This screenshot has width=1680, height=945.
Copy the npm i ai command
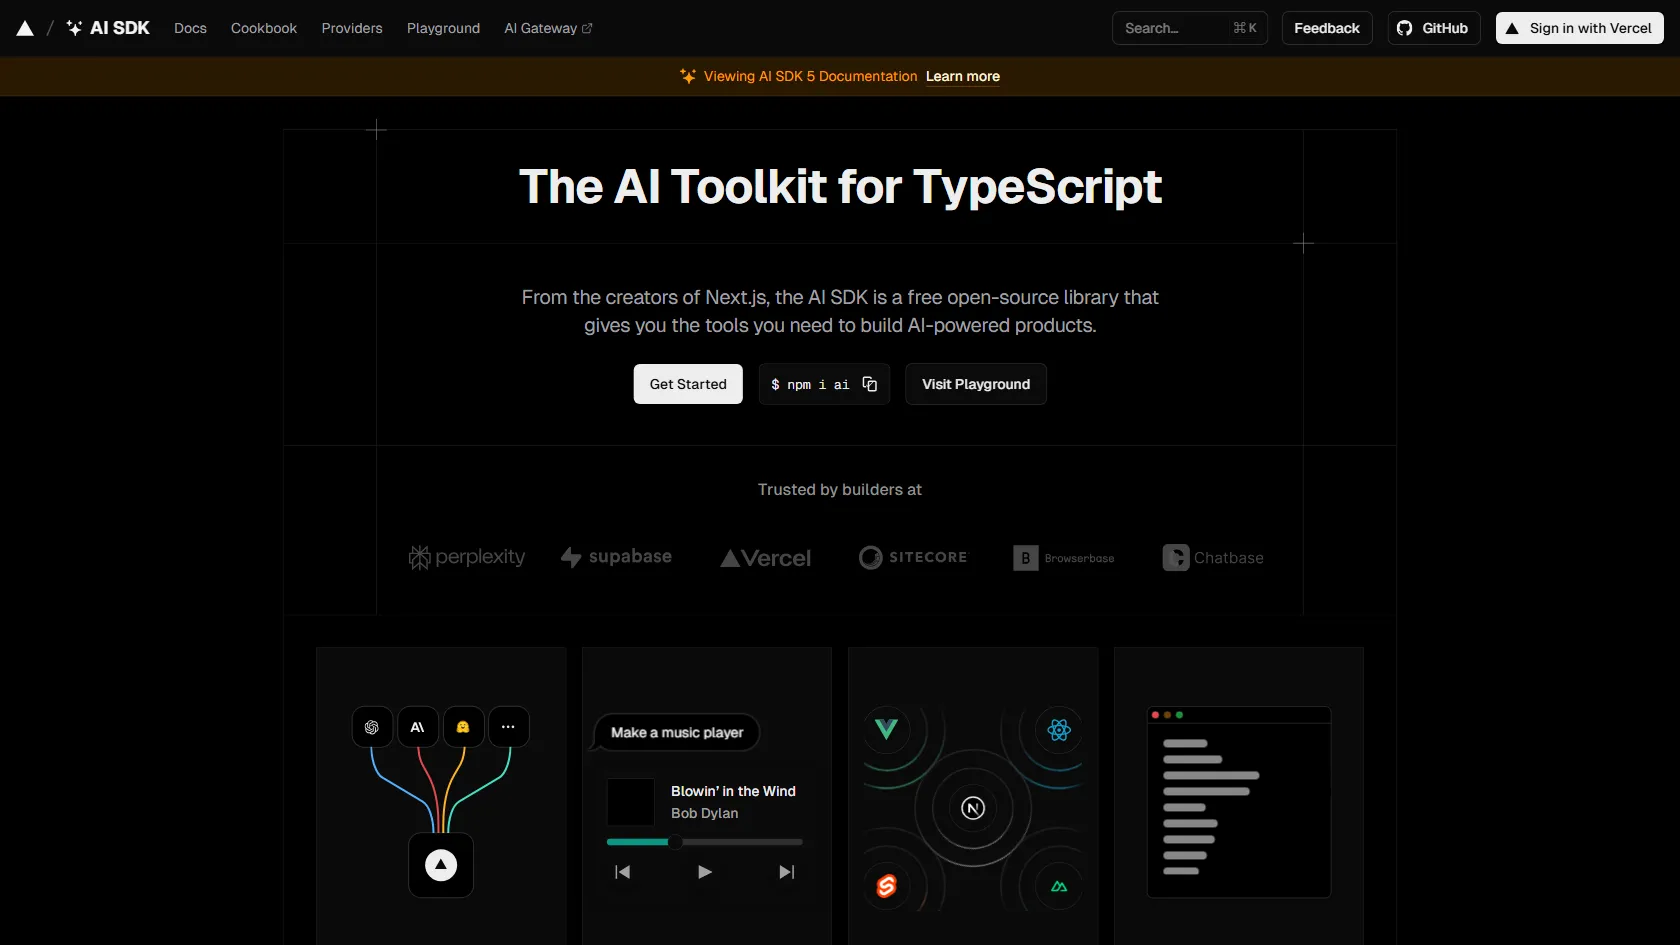coord(870,384)
